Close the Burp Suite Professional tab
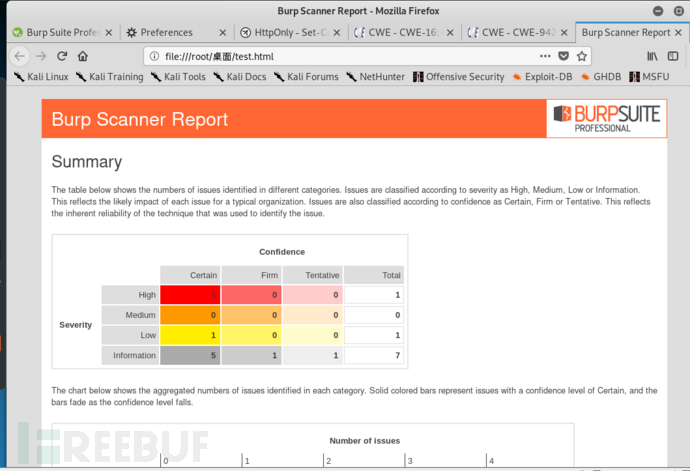Image resolution: width=690 pixels, height=471 pixels. 109,33
